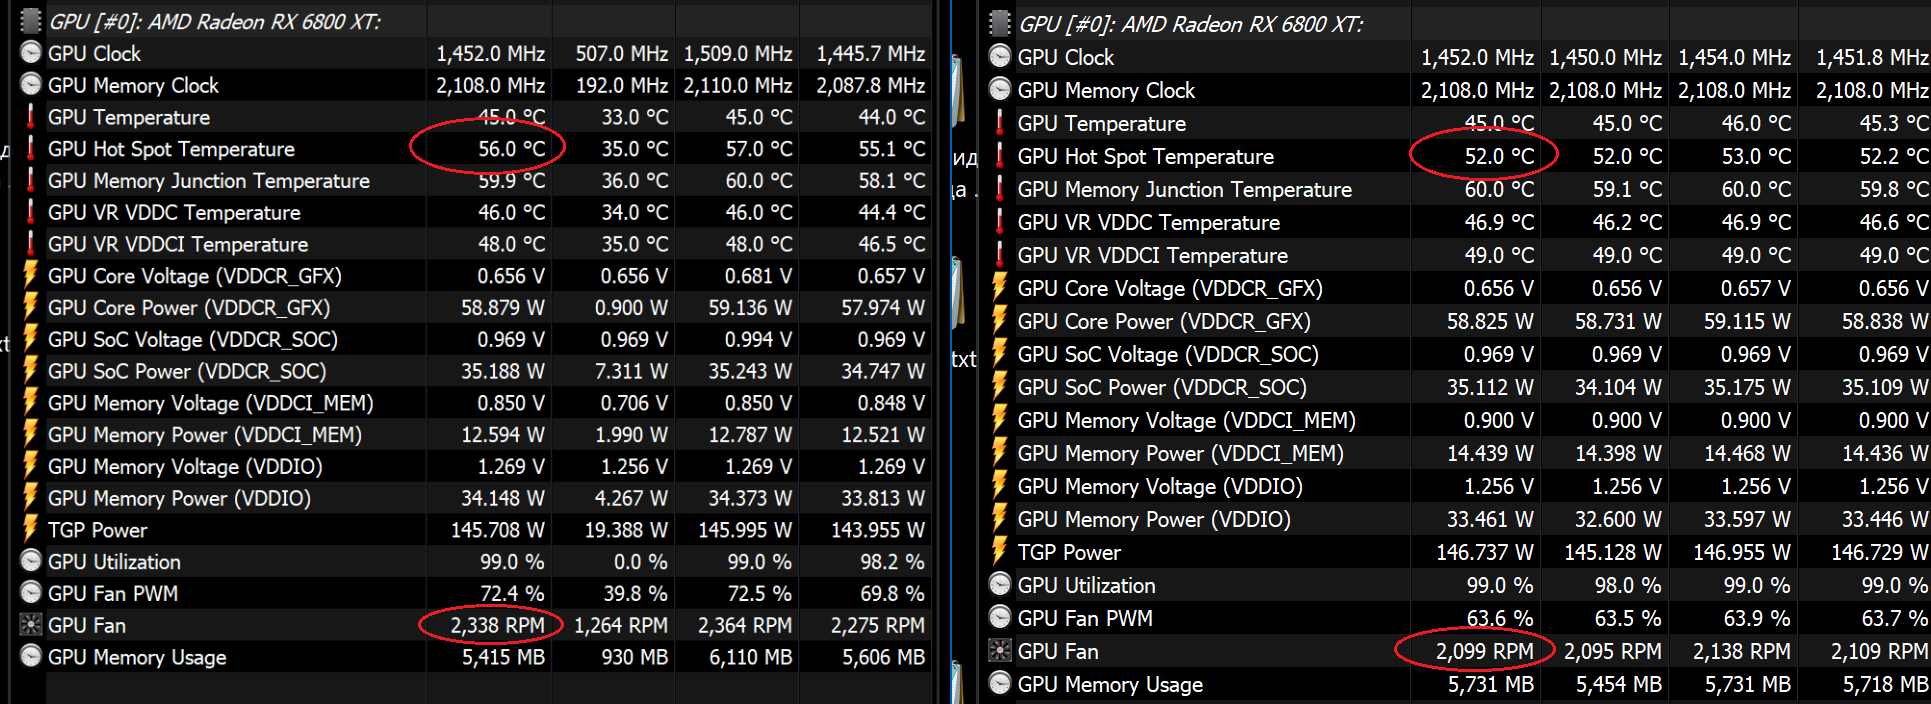Viewport: 1931px width, 704px height.
Task: Select GPU VR VDDCI Temperature label in left panel
Action: click(178, 244)
